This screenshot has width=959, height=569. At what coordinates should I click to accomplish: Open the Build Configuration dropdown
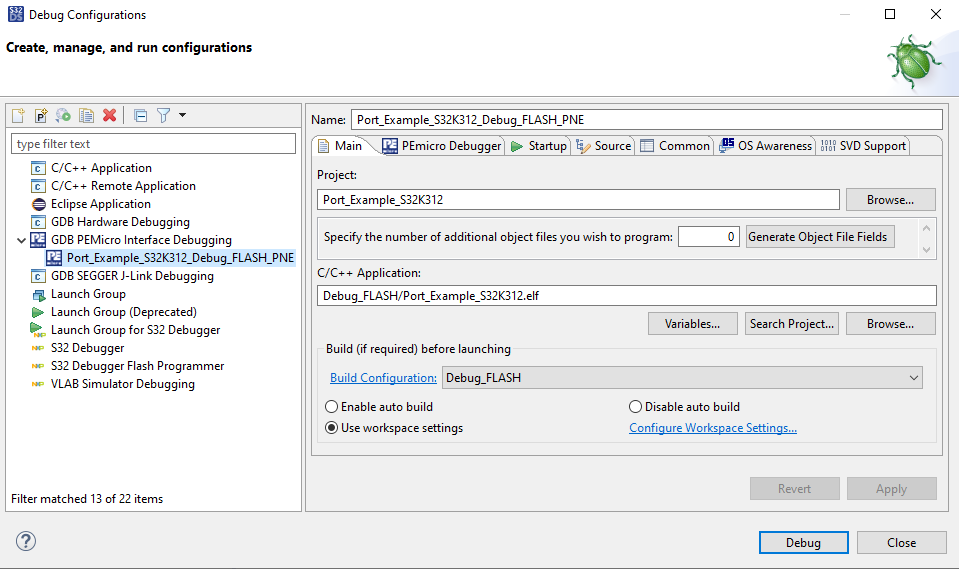click(682, 378)
